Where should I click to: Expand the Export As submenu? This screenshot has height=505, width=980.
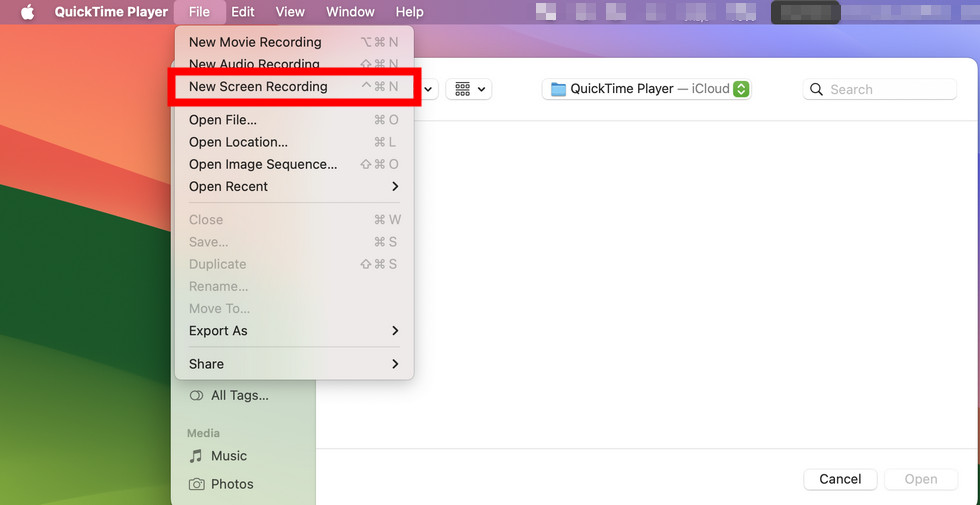coord(294,331)
